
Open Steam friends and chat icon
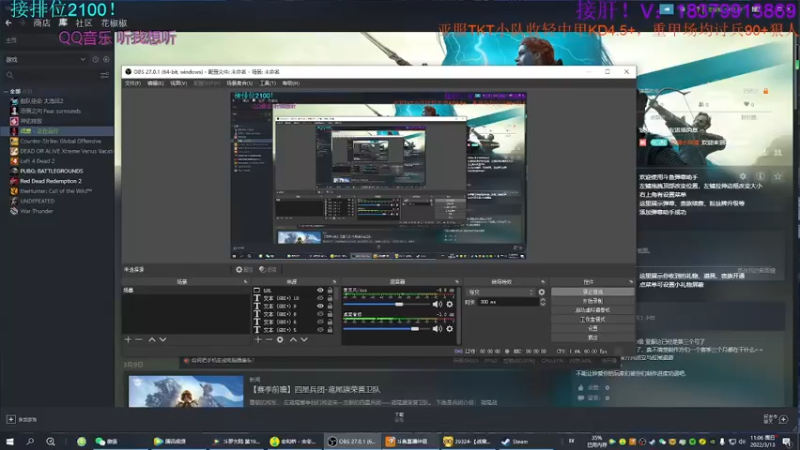pyautogui.click(x=783, y=419)
